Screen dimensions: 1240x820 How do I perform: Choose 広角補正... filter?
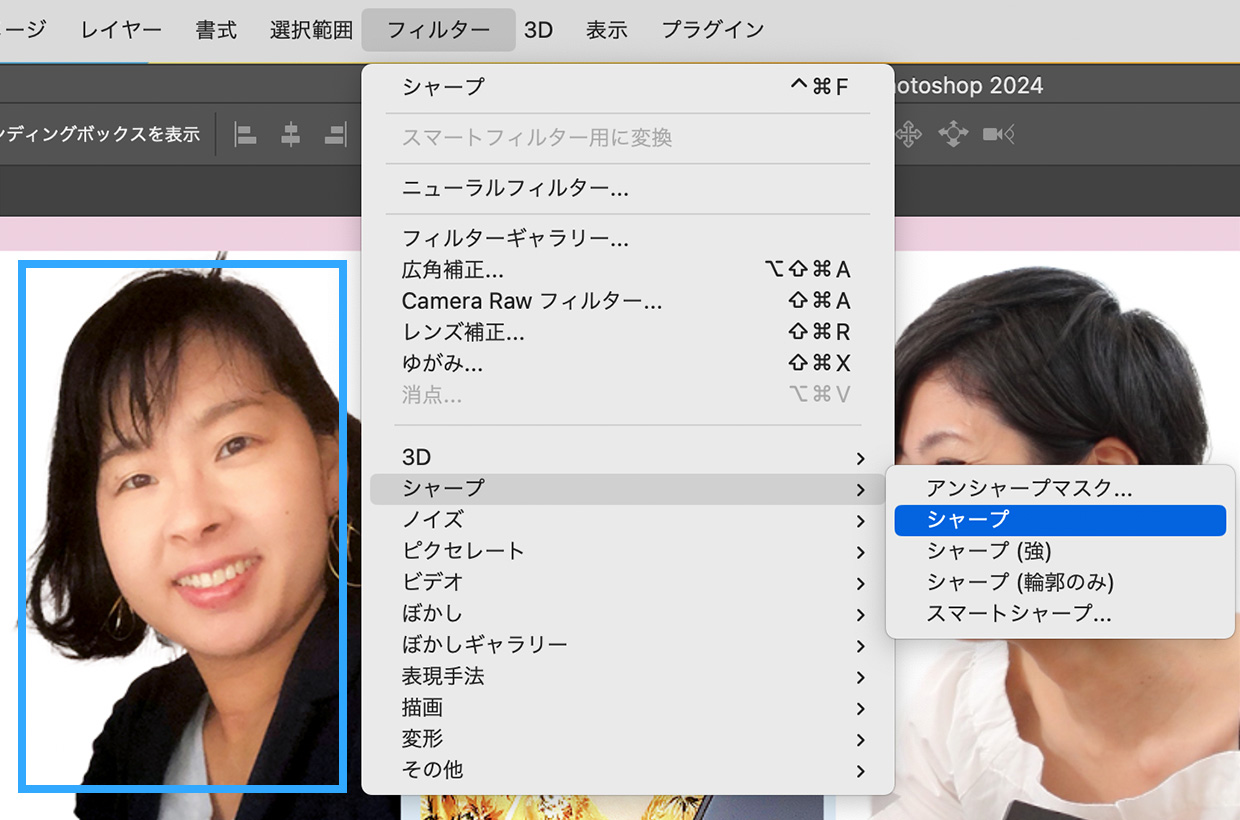pyautogui.click(x=627, y=270)
